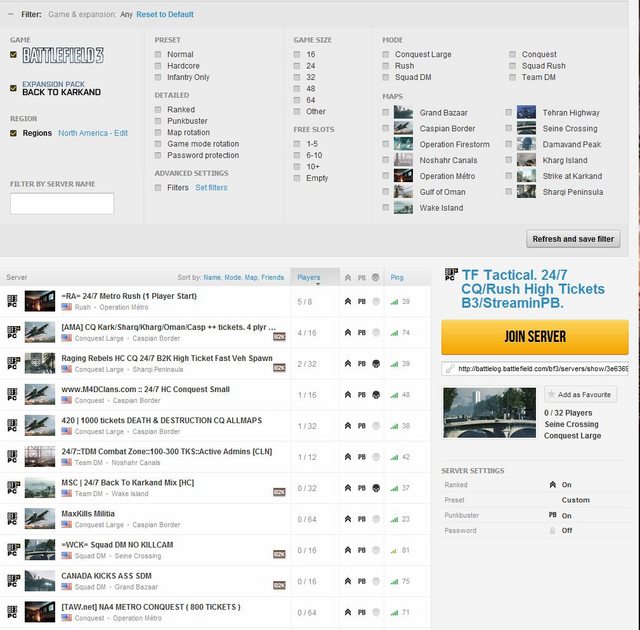The height and width of the screenshot is (630, 640).
Task: Check the Empty free slots option
Action: [297, 178]
